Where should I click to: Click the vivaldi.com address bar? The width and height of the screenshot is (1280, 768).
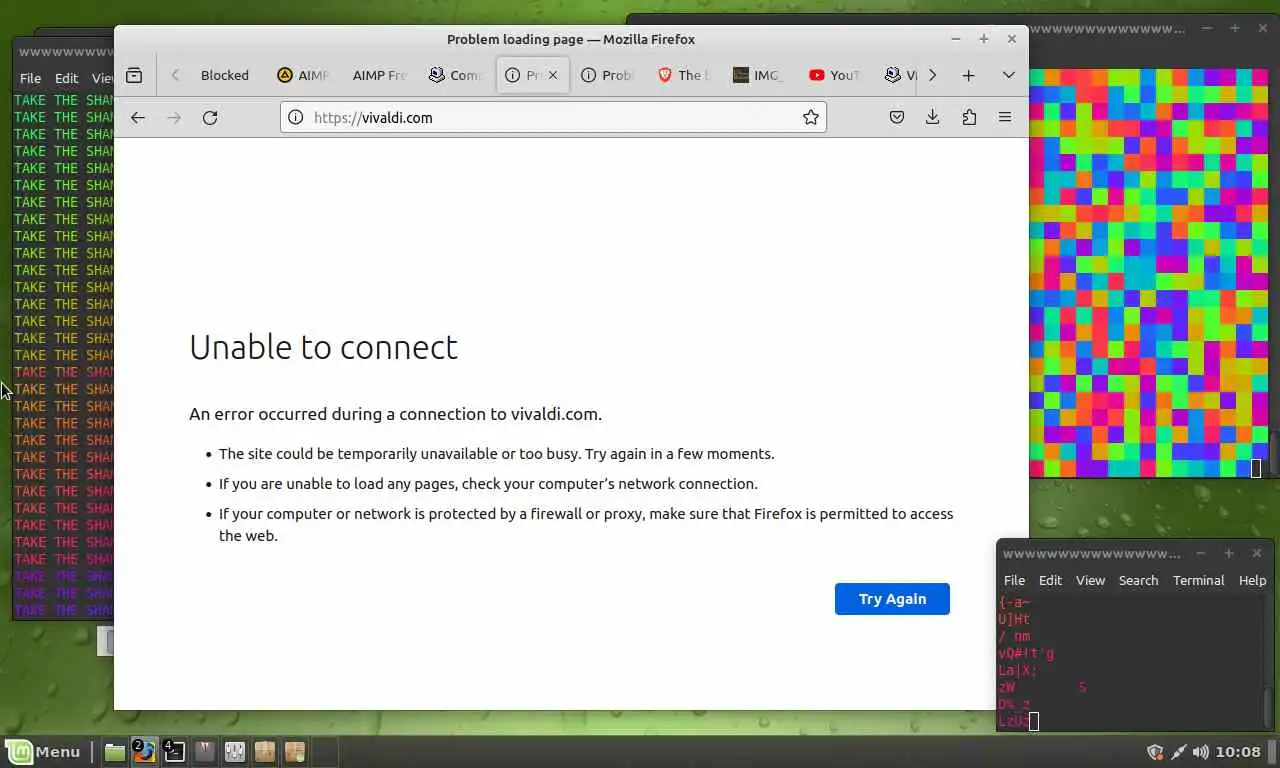click(x=553, y=117)
